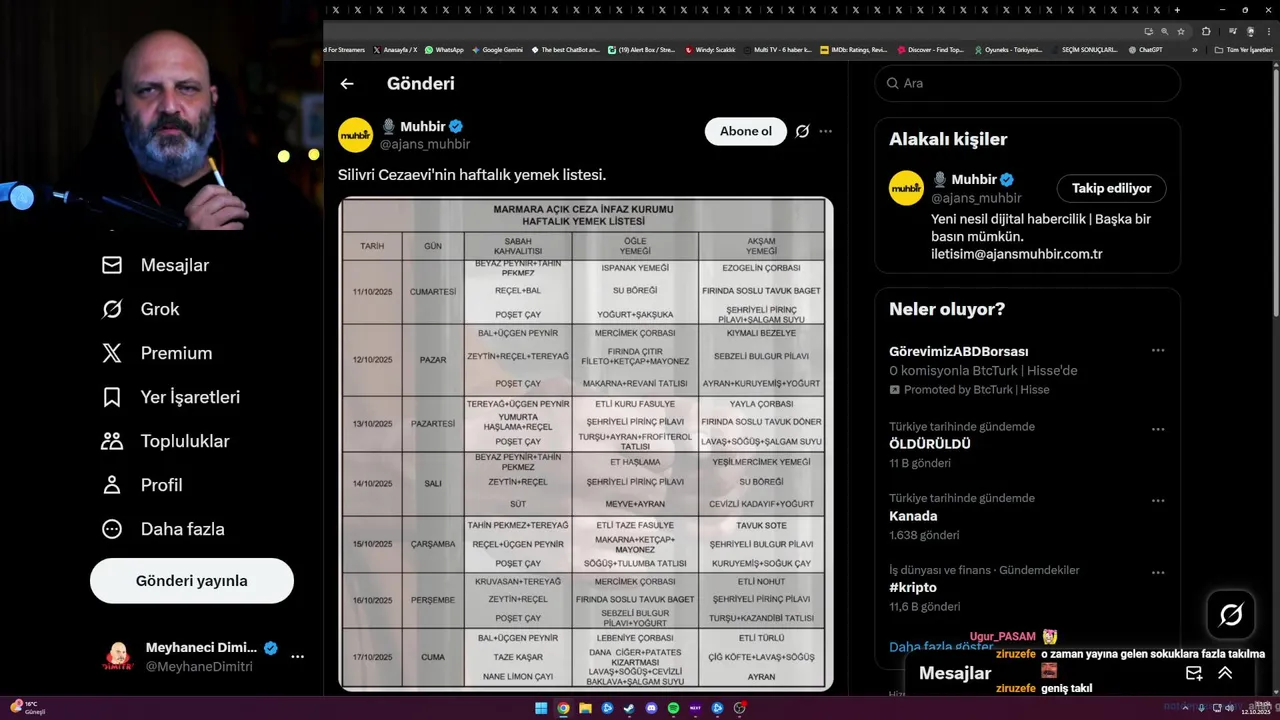This screenshot has height=720, width=1280.
Task: Open Mesajlar in the left sidebar
Action: 155,265
